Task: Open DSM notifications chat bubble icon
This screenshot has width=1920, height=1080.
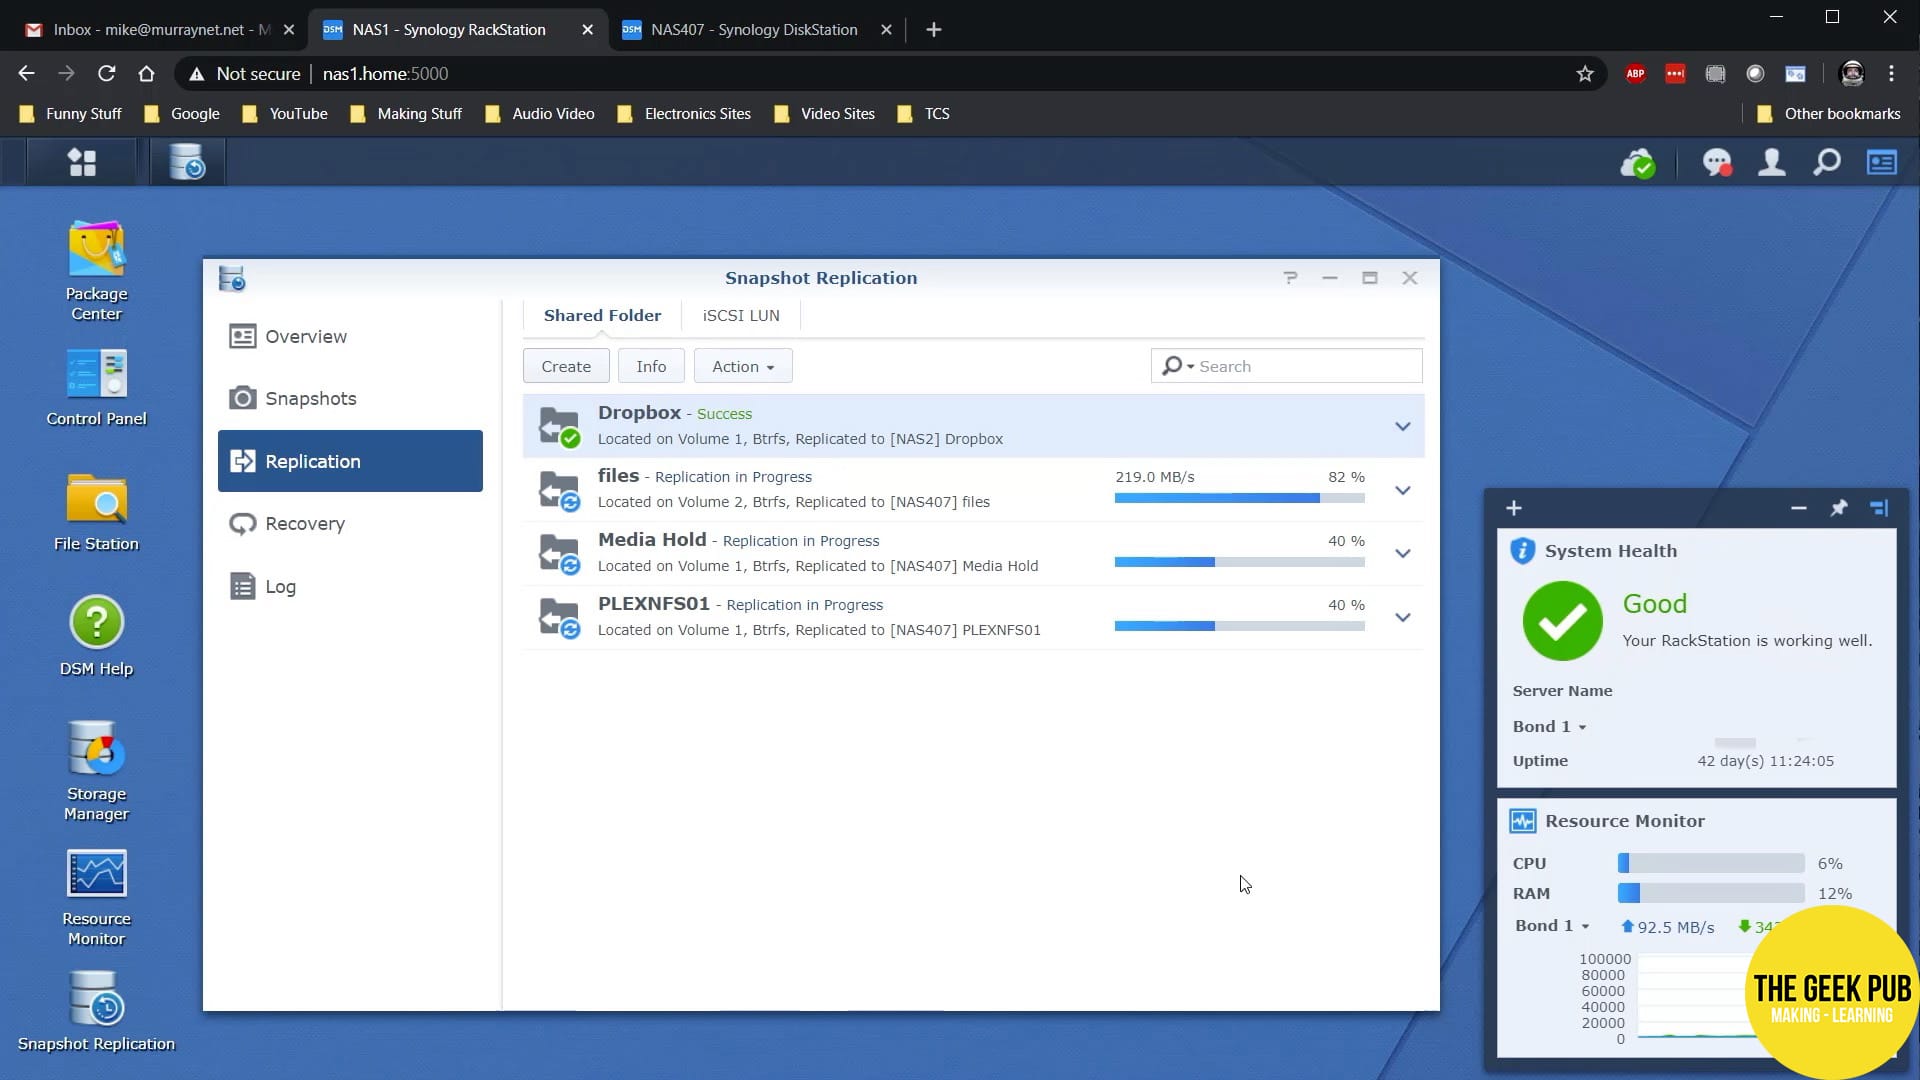Action: point(1717,163)
